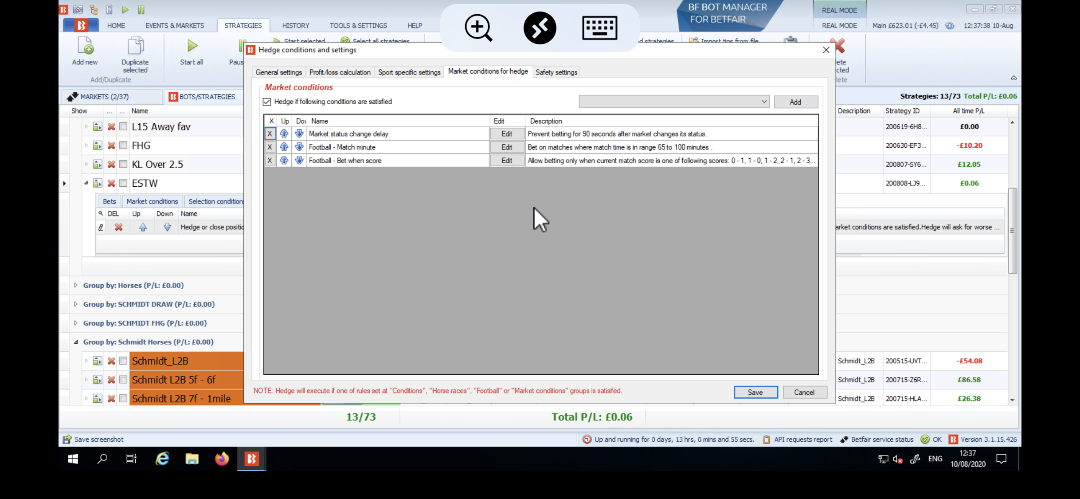Click the Add new strategy icon
Viewport: 1080px width, 499px height.
85,47
